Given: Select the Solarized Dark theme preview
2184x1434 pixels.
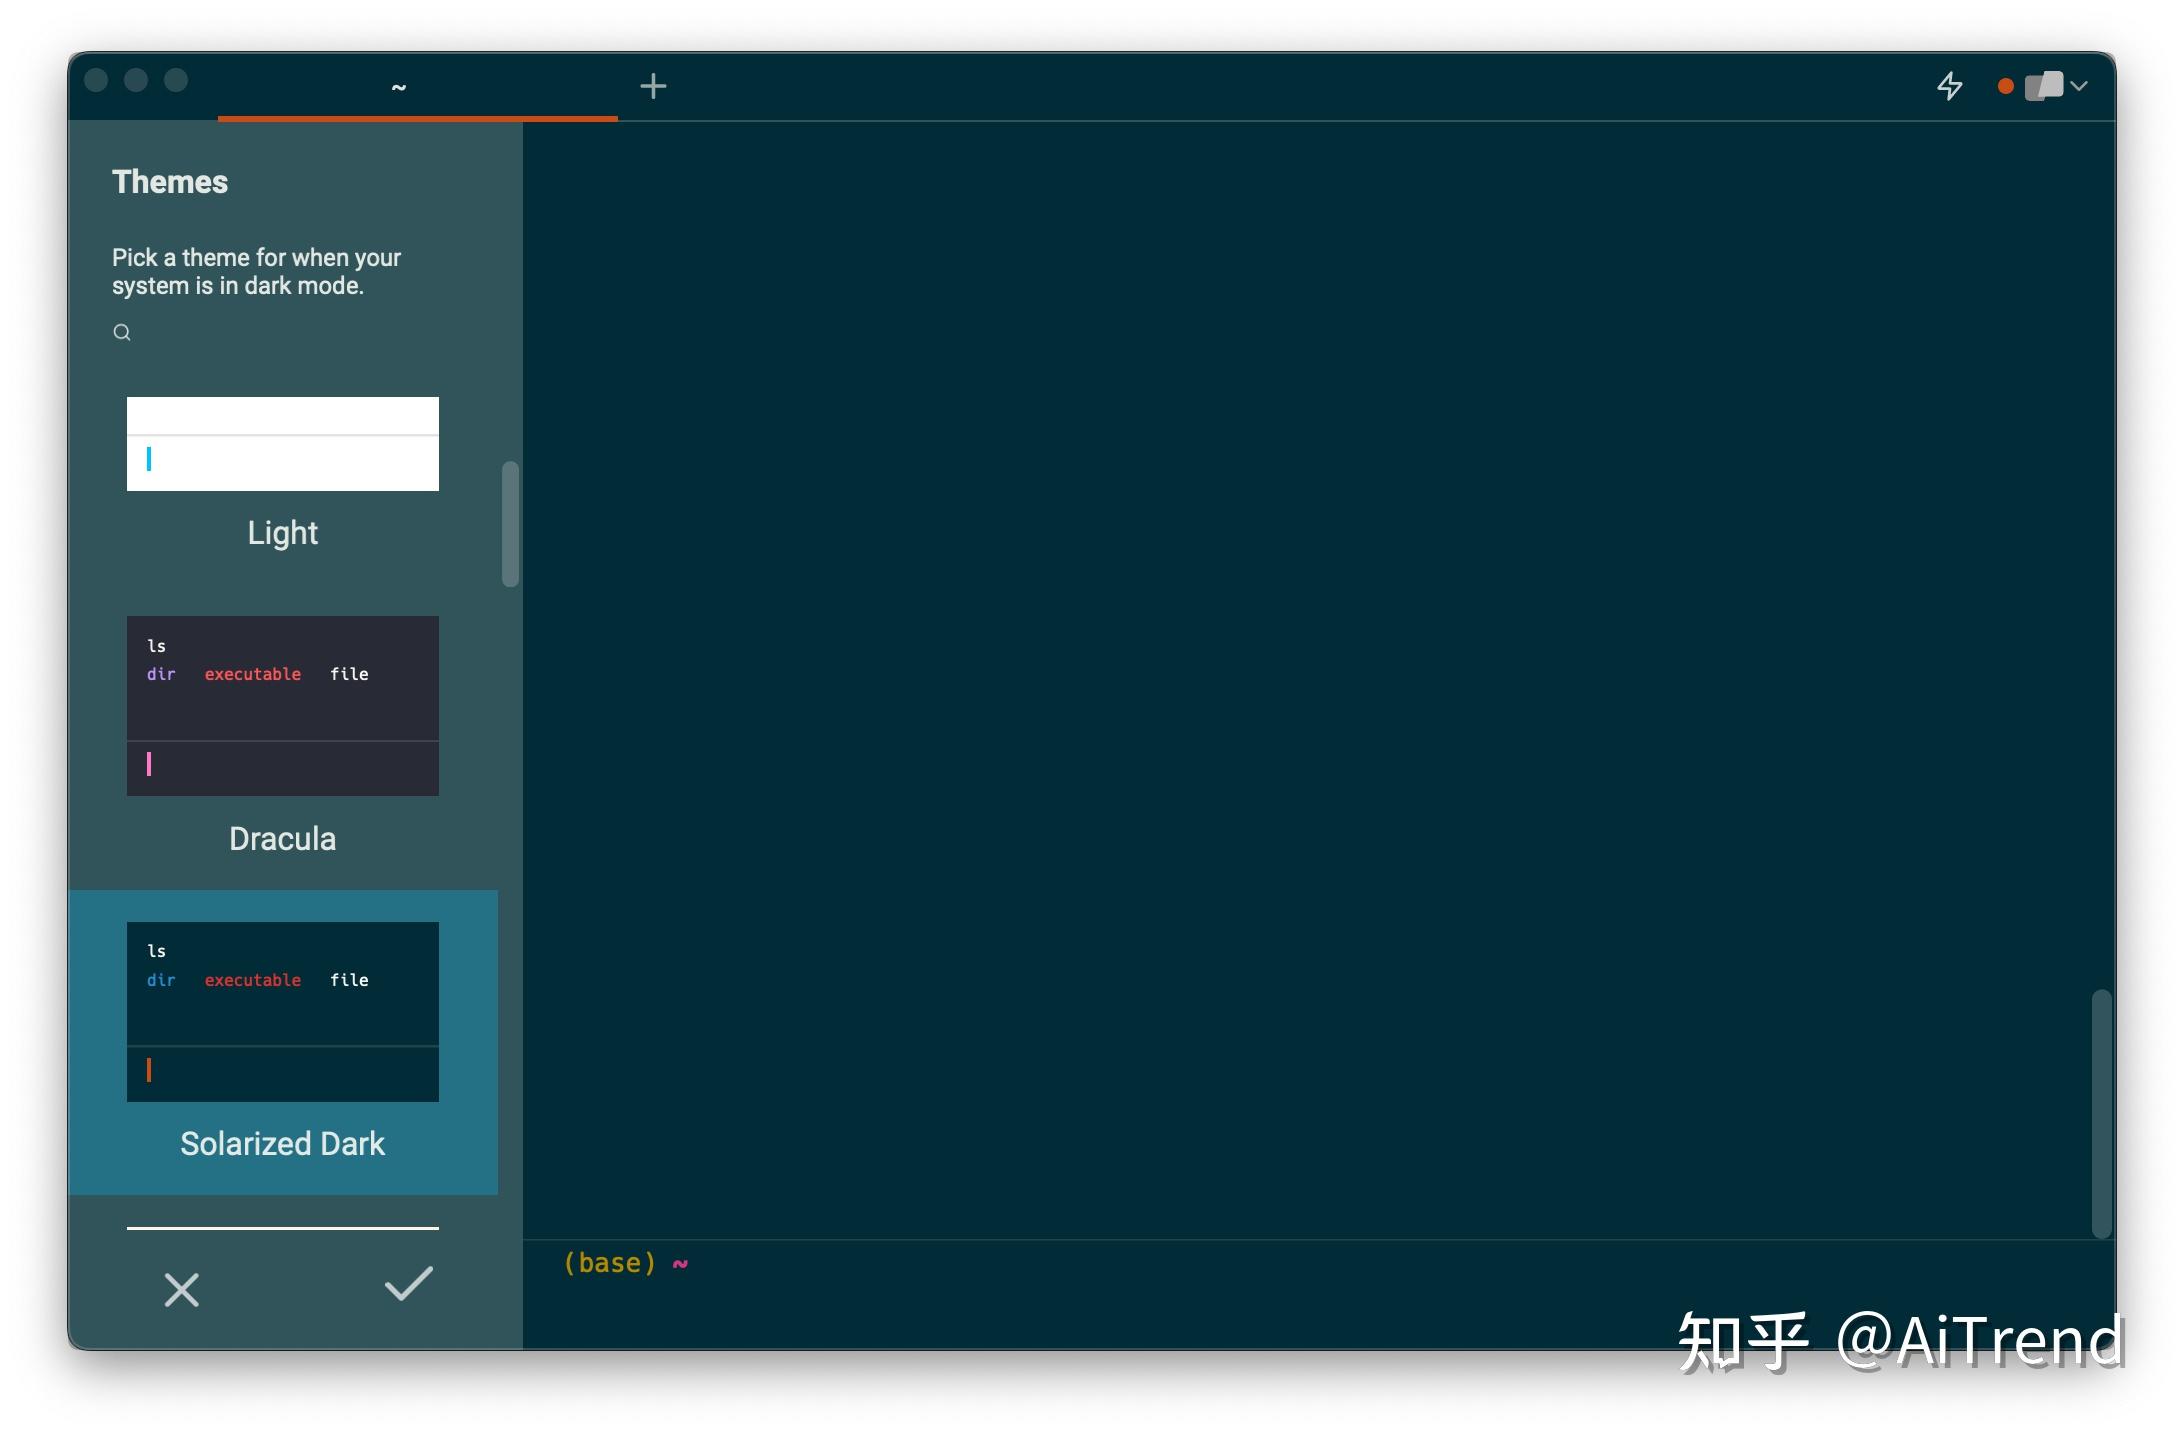Looking at the screenshot, I should click(x=282, y=1011).
